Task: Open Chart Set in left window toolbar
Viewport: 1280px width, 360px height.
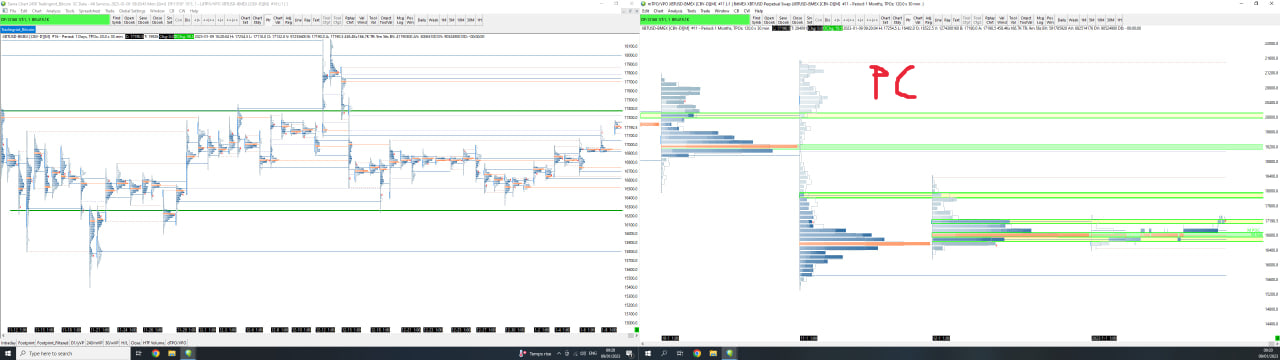Action: pyautogui.click(x=245, y=20)
